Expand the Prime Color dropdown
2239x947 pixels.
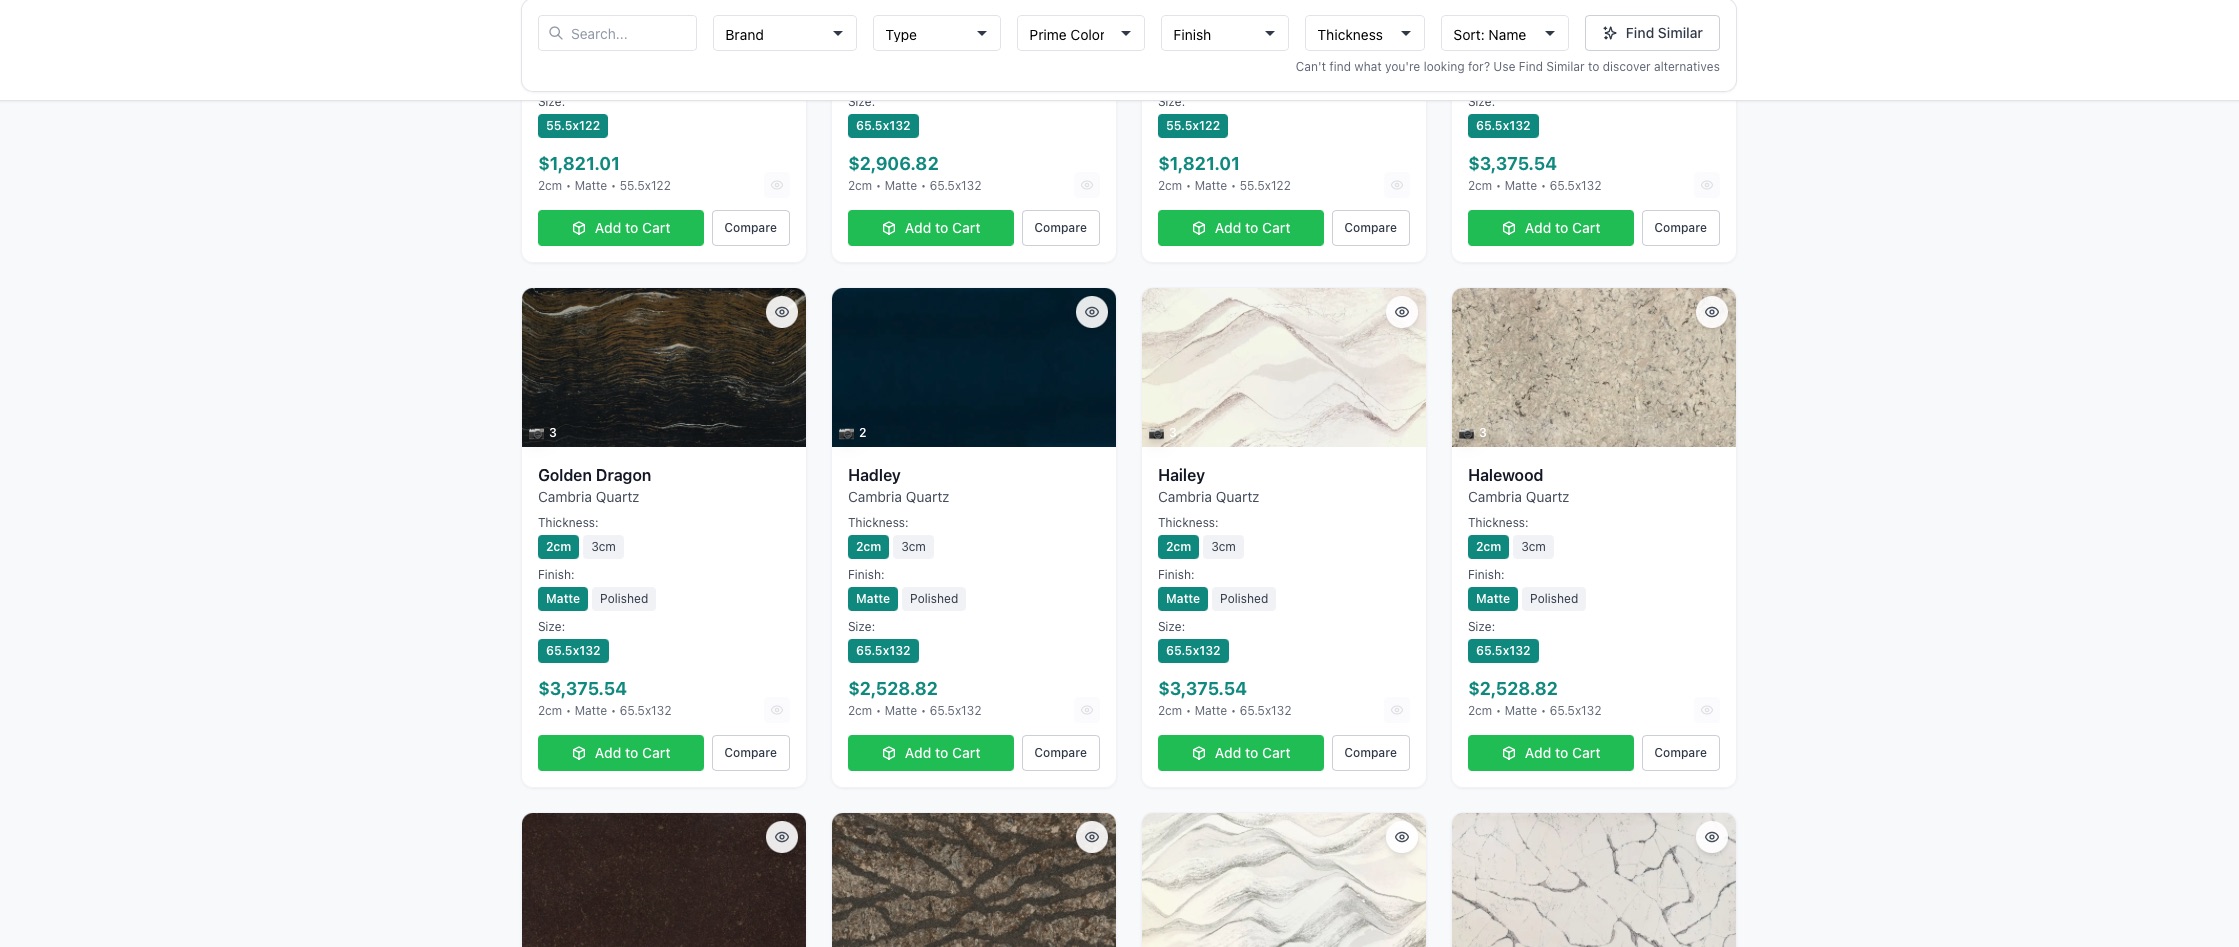(x=1080, y=34)
